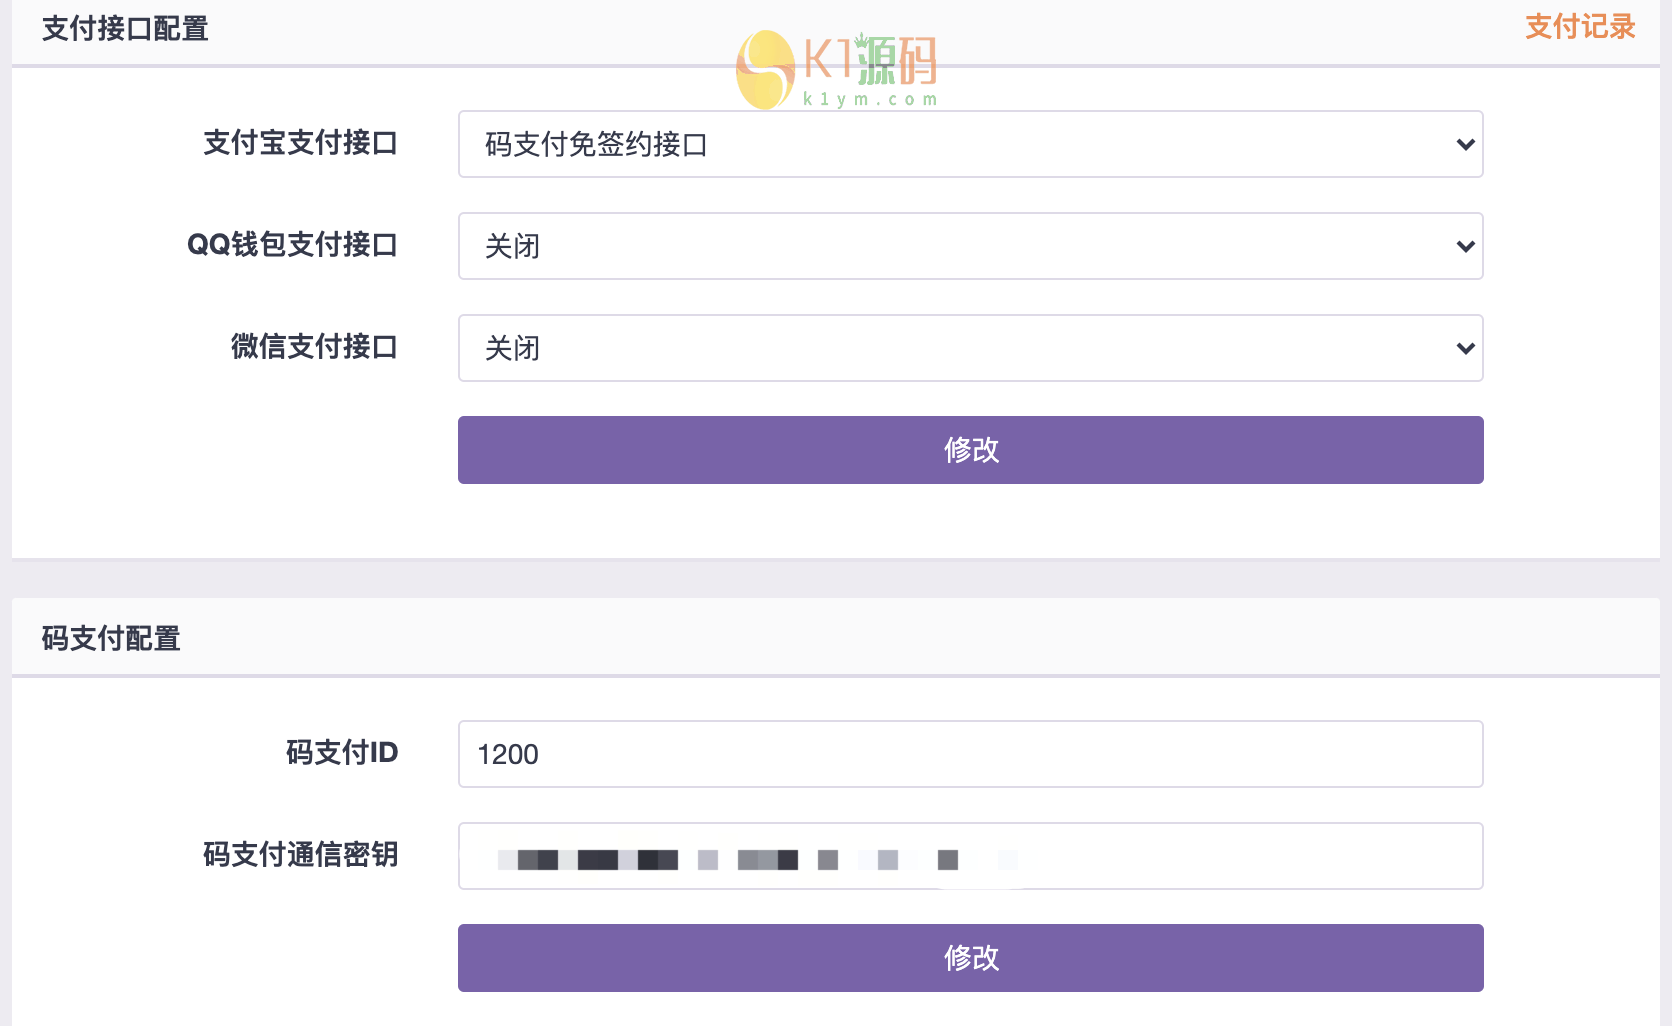Click the 支付接口配置 panel heading
1672x1026 pixels.
point(125,29)
